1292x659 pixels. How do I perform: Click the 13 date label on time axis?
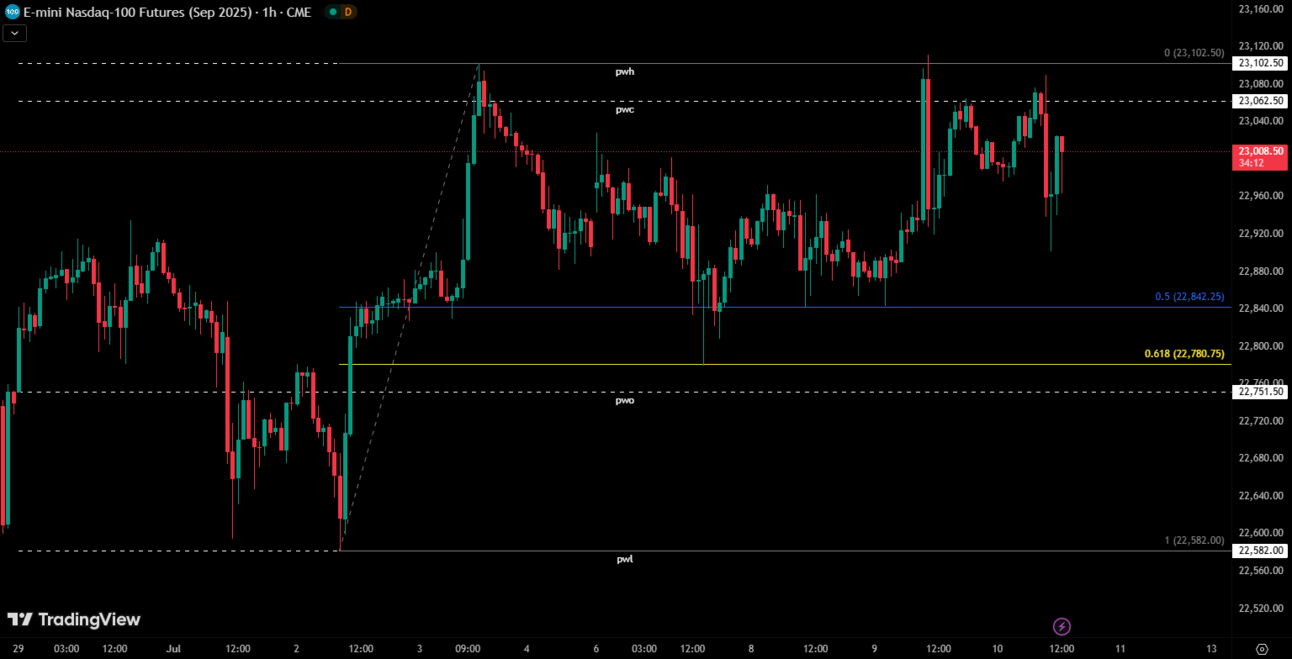[1212, 649]
